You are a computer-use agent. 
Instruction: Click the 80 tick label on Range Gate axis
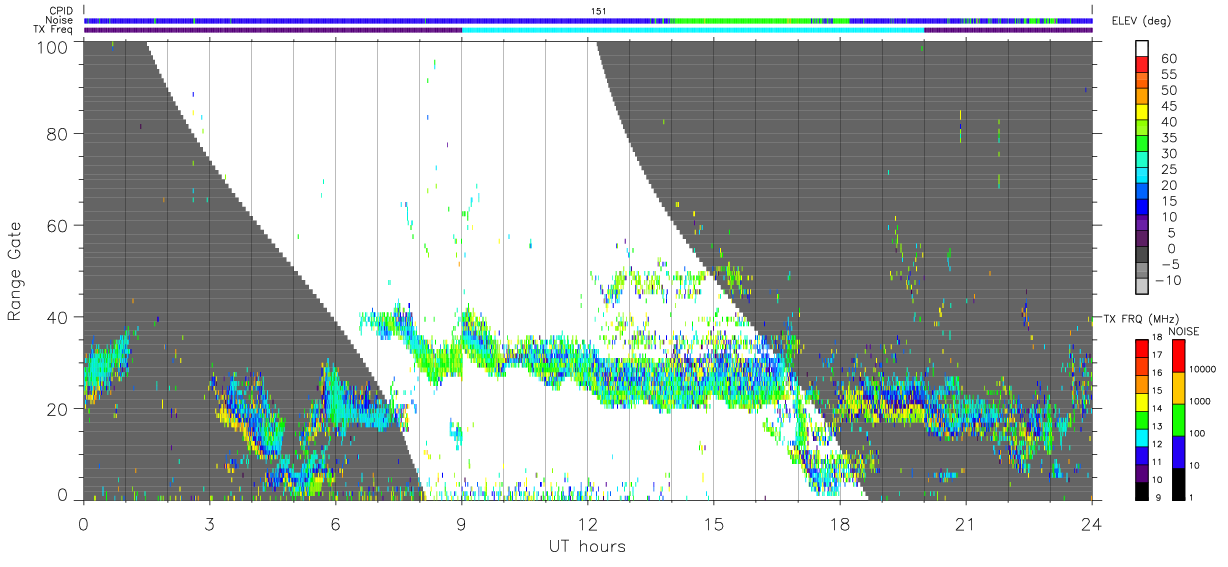58,134
